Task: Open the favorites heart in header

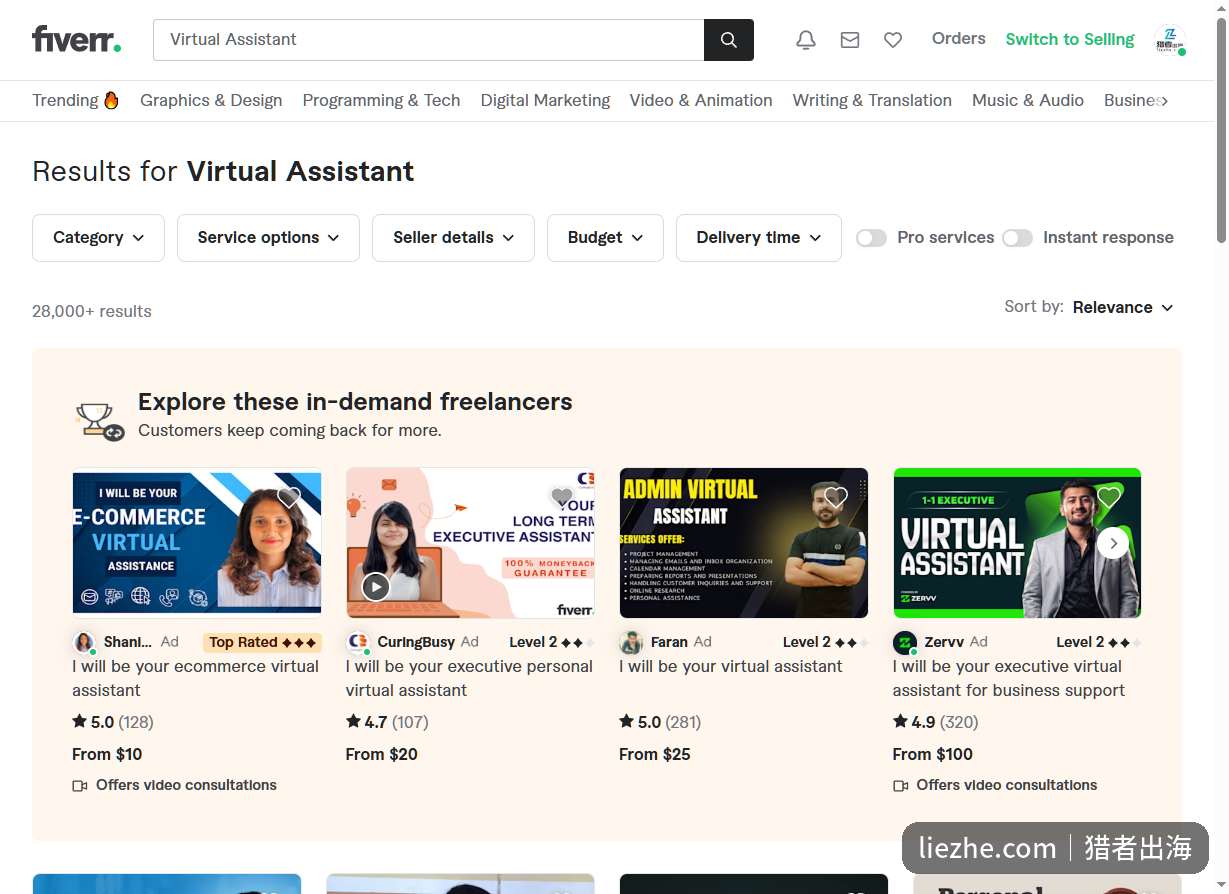Action: [x=893, y=40]
